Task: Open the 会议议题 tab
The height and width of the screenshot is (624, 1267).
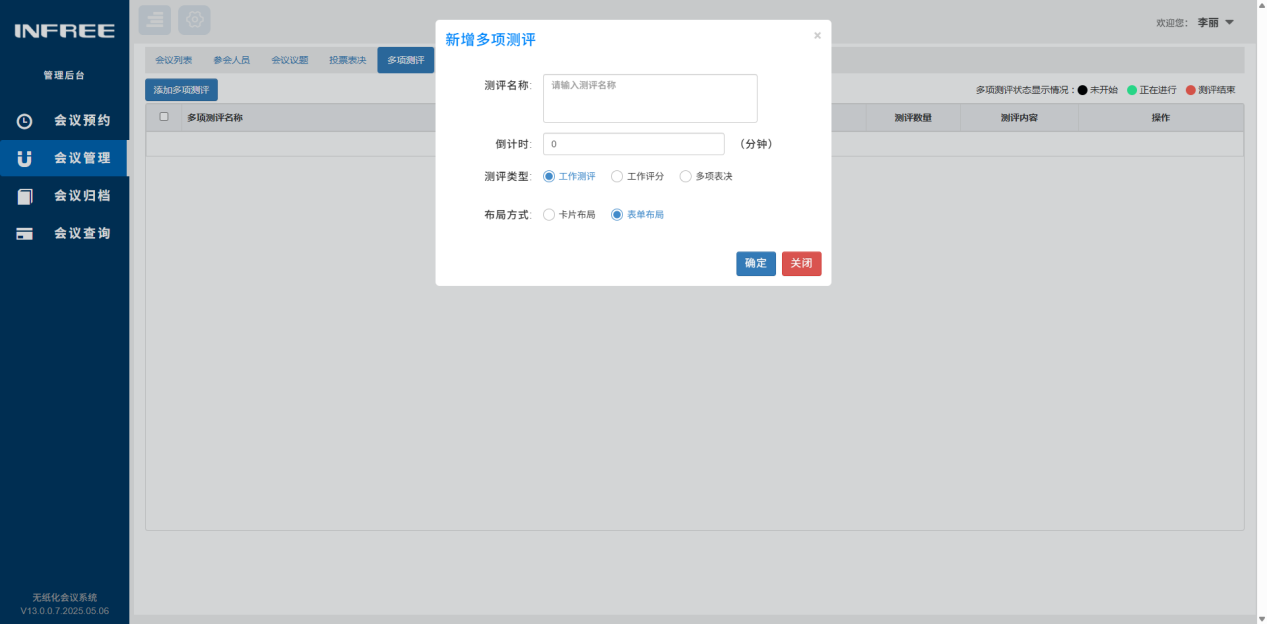Action: [290, 60]
